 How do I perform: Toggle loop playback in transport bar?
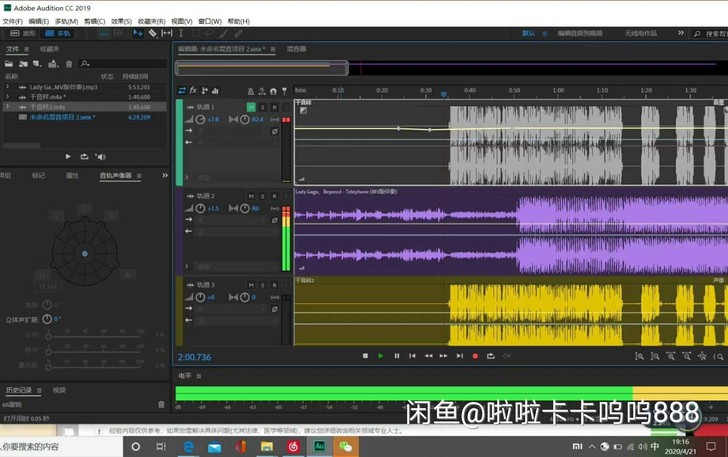(490, 356)
